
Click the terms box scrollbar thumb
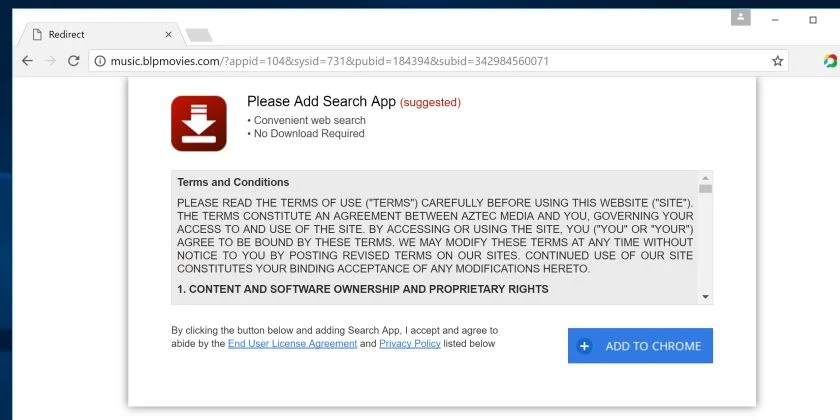[x=706, y=189]
